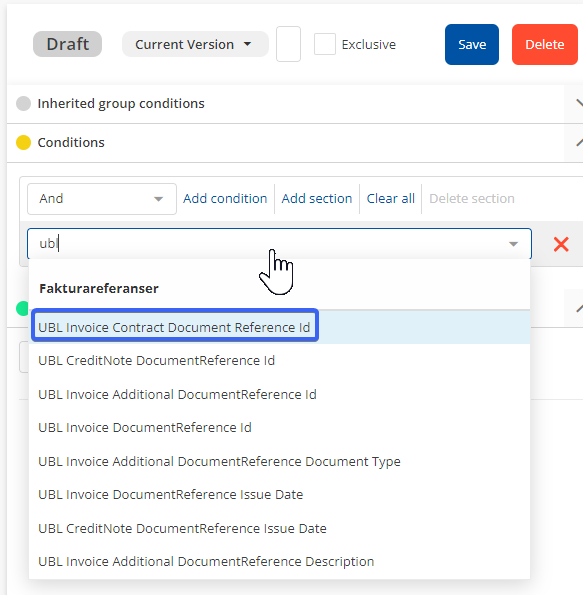This screenshot has height=595, width=583.
Task: Click Add condition link
Action: pos(225,199)
